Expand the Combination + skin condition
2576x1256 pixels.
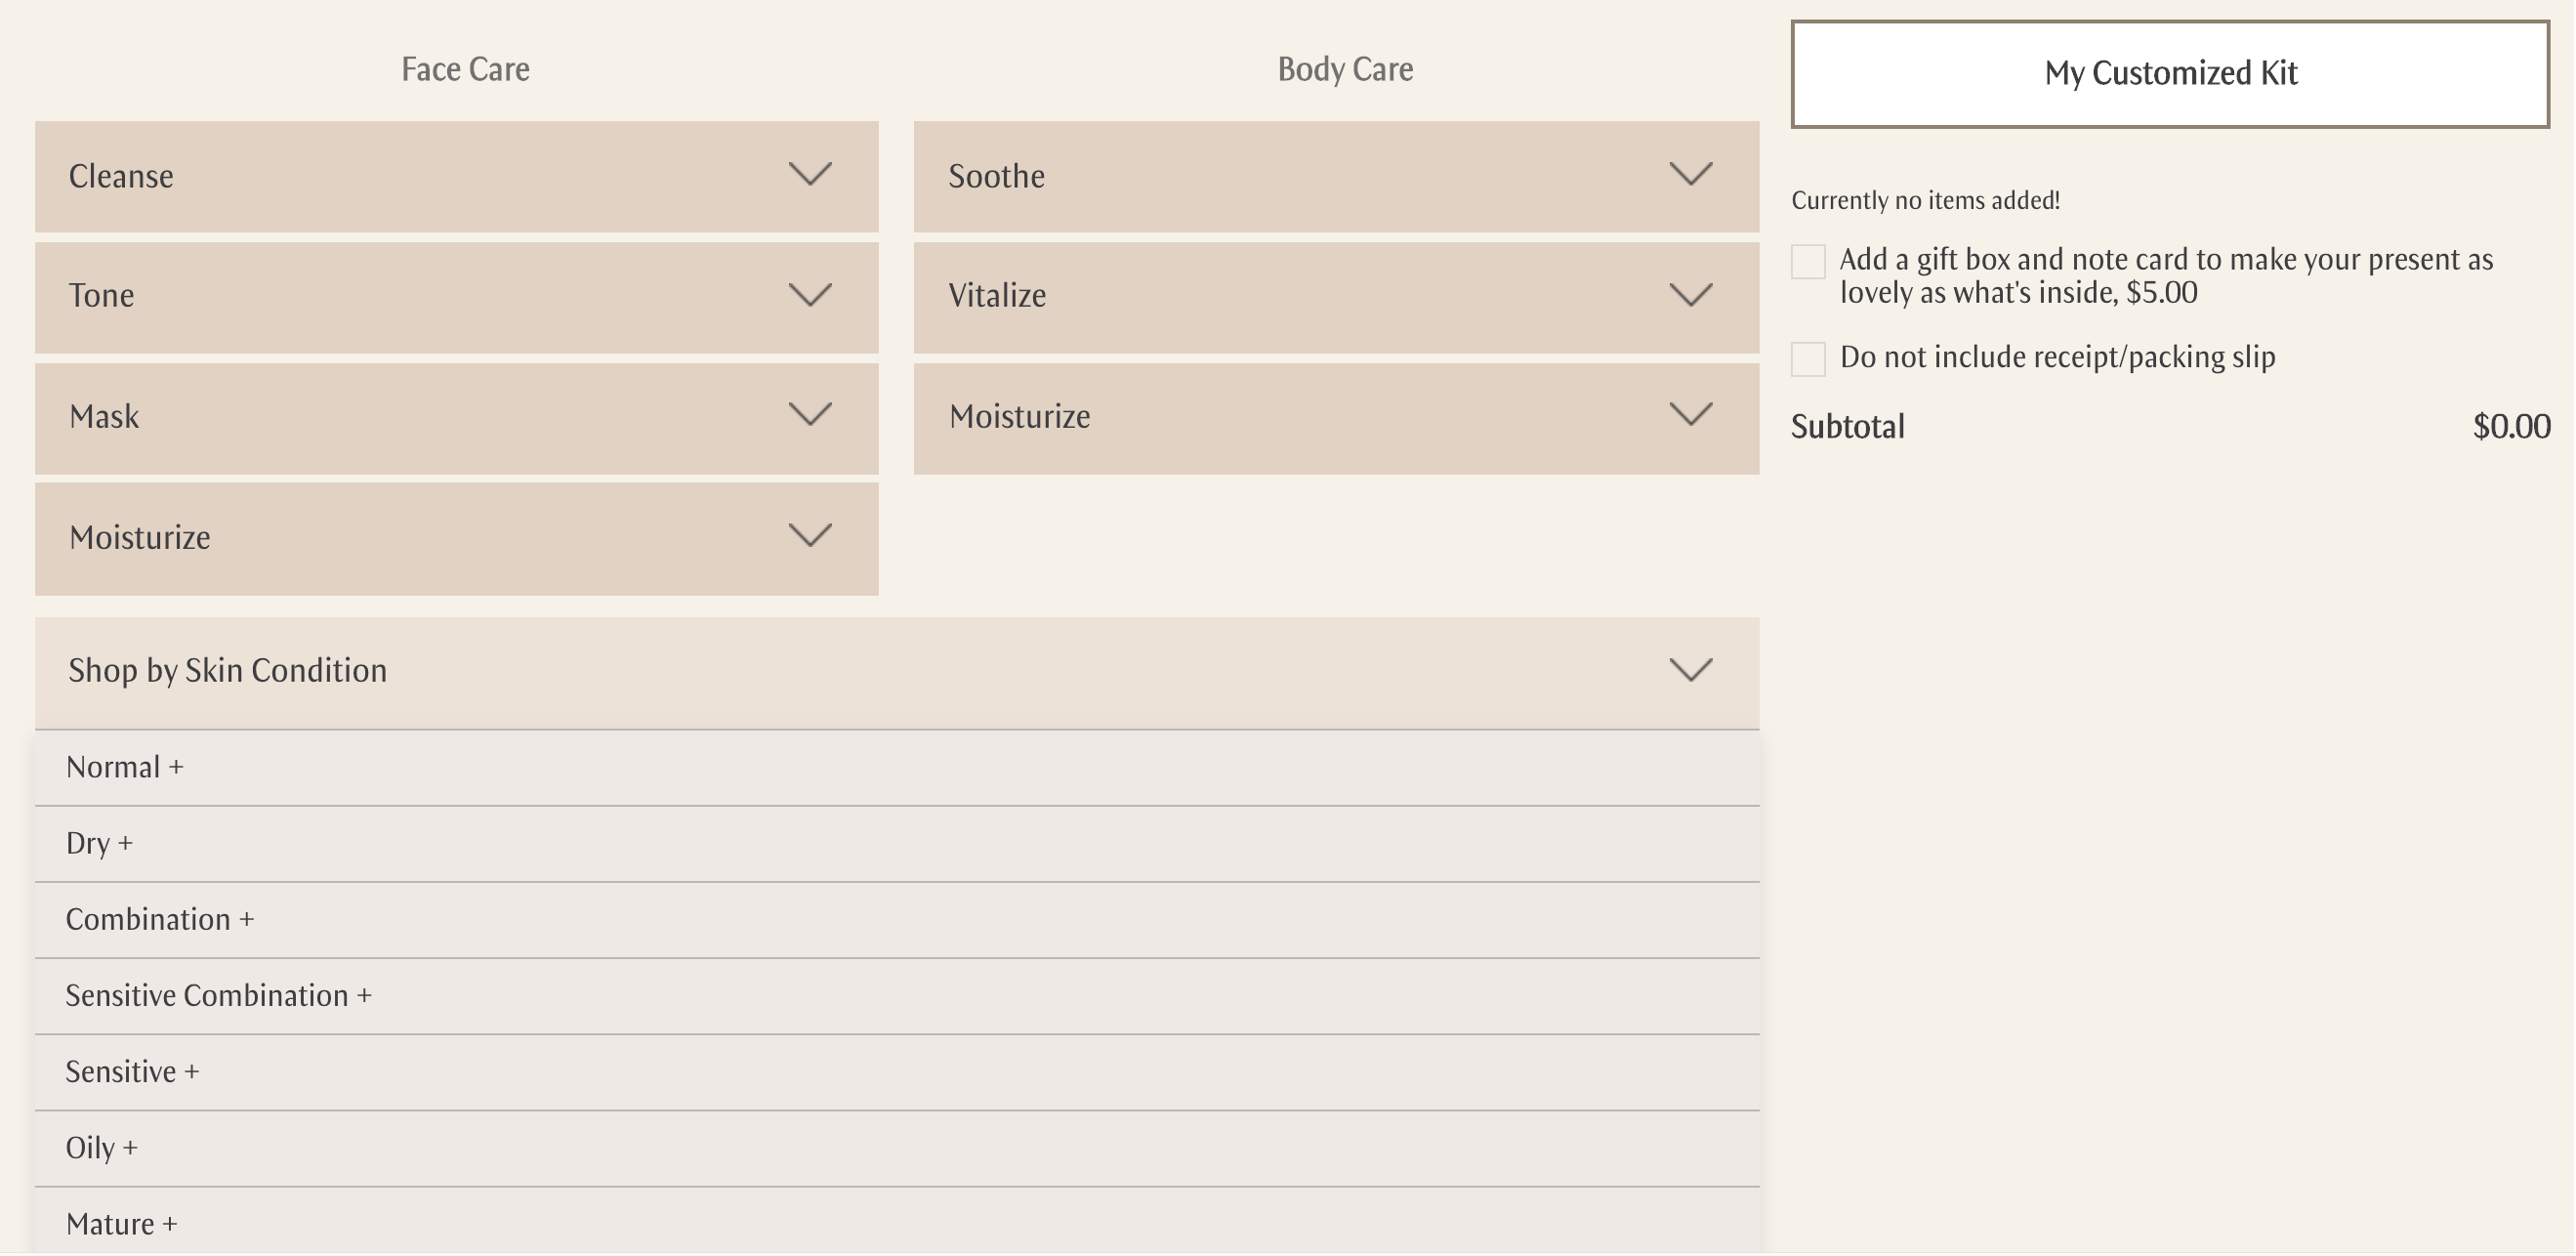(897, 920)
